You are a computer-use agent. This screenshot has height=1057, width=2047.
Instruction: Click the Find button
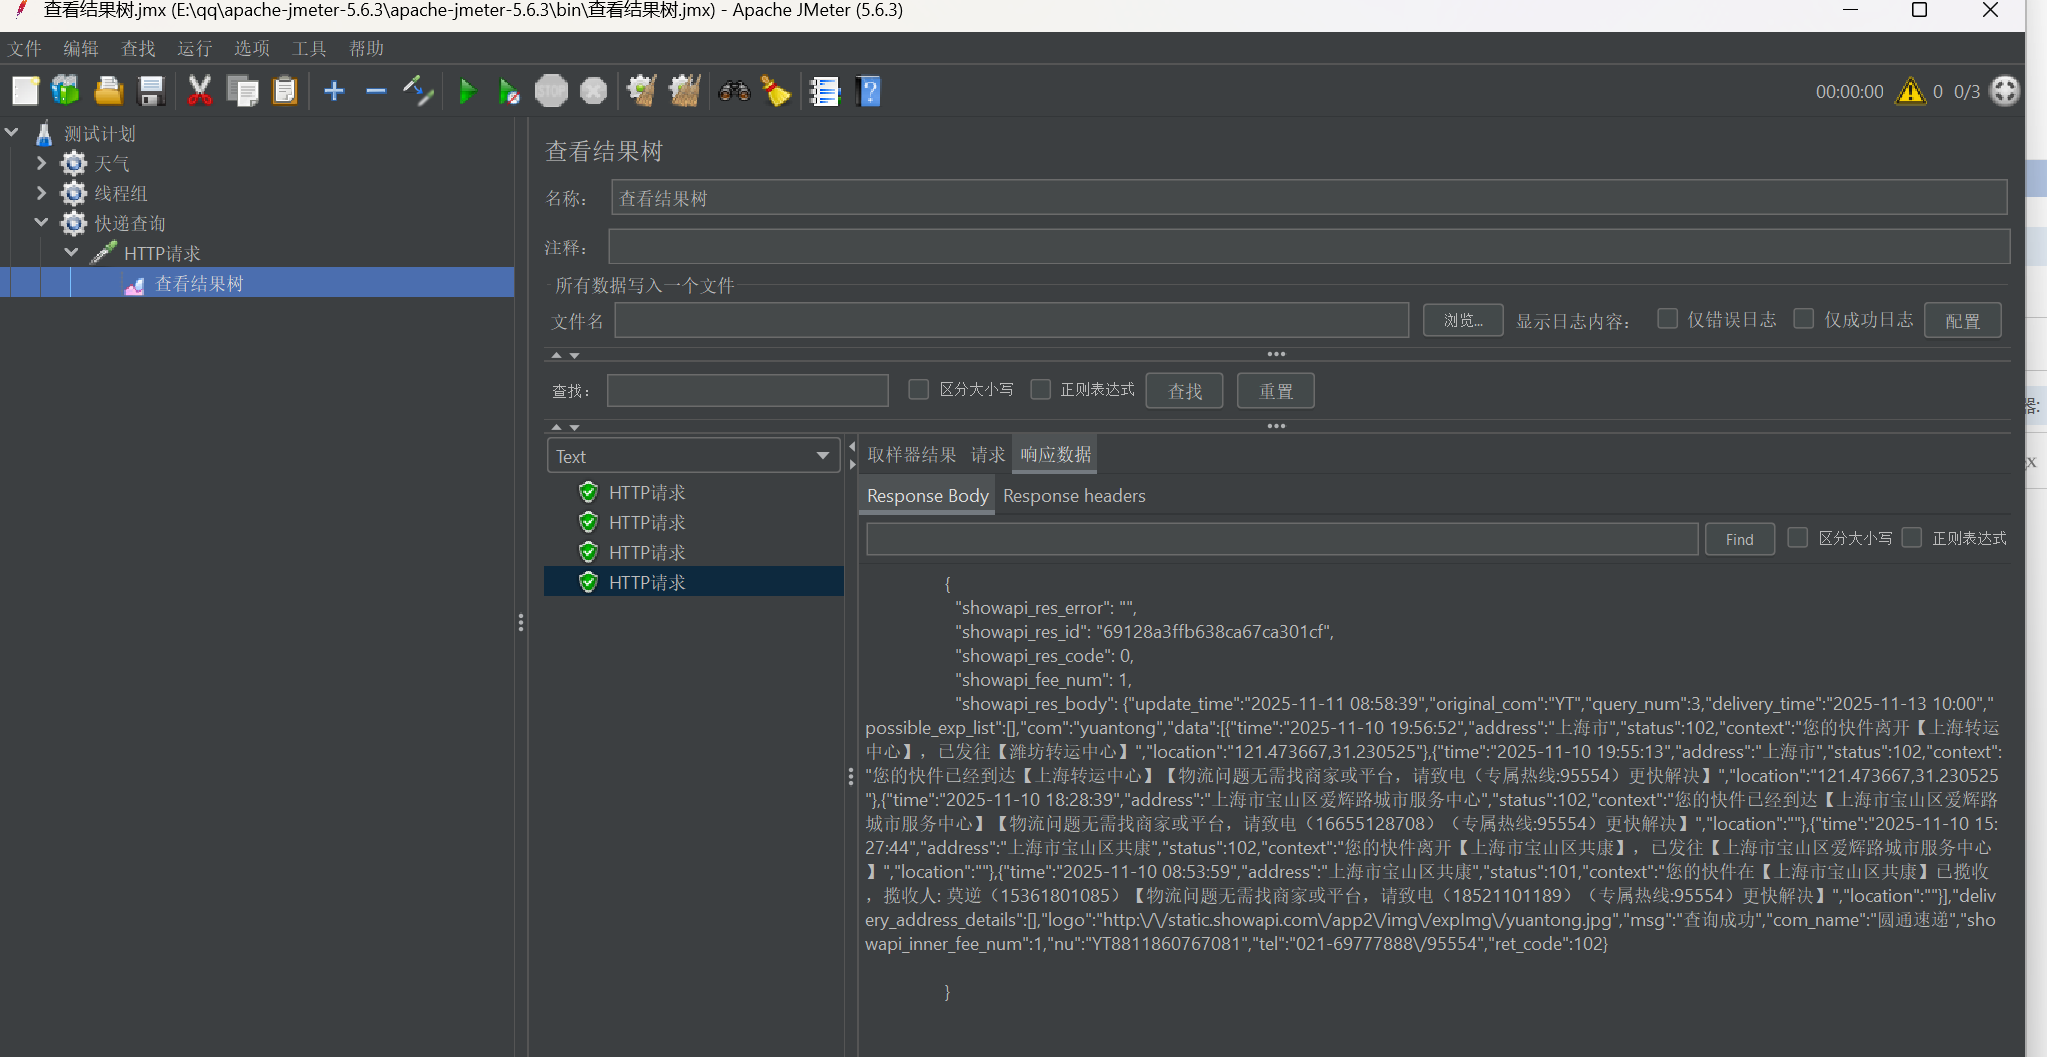pos(1739,539)
